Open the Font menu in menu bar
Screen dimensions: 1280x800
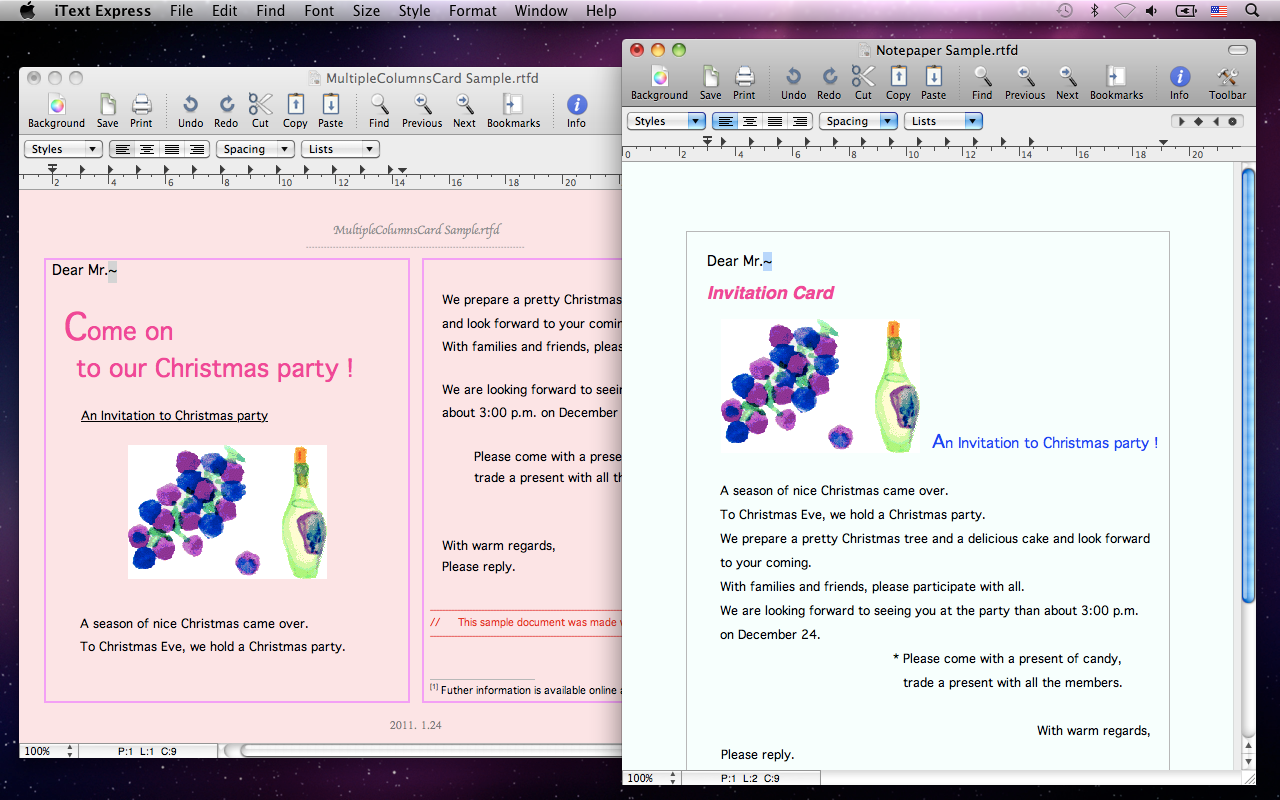(x=319, y=11)
